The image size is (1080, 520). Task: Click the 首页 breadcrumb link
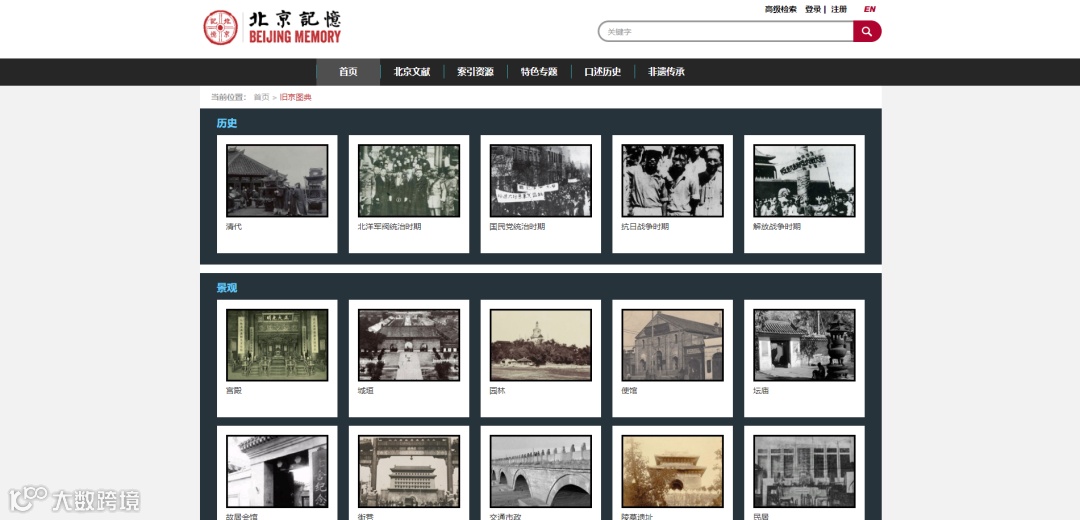pos(261,97)
